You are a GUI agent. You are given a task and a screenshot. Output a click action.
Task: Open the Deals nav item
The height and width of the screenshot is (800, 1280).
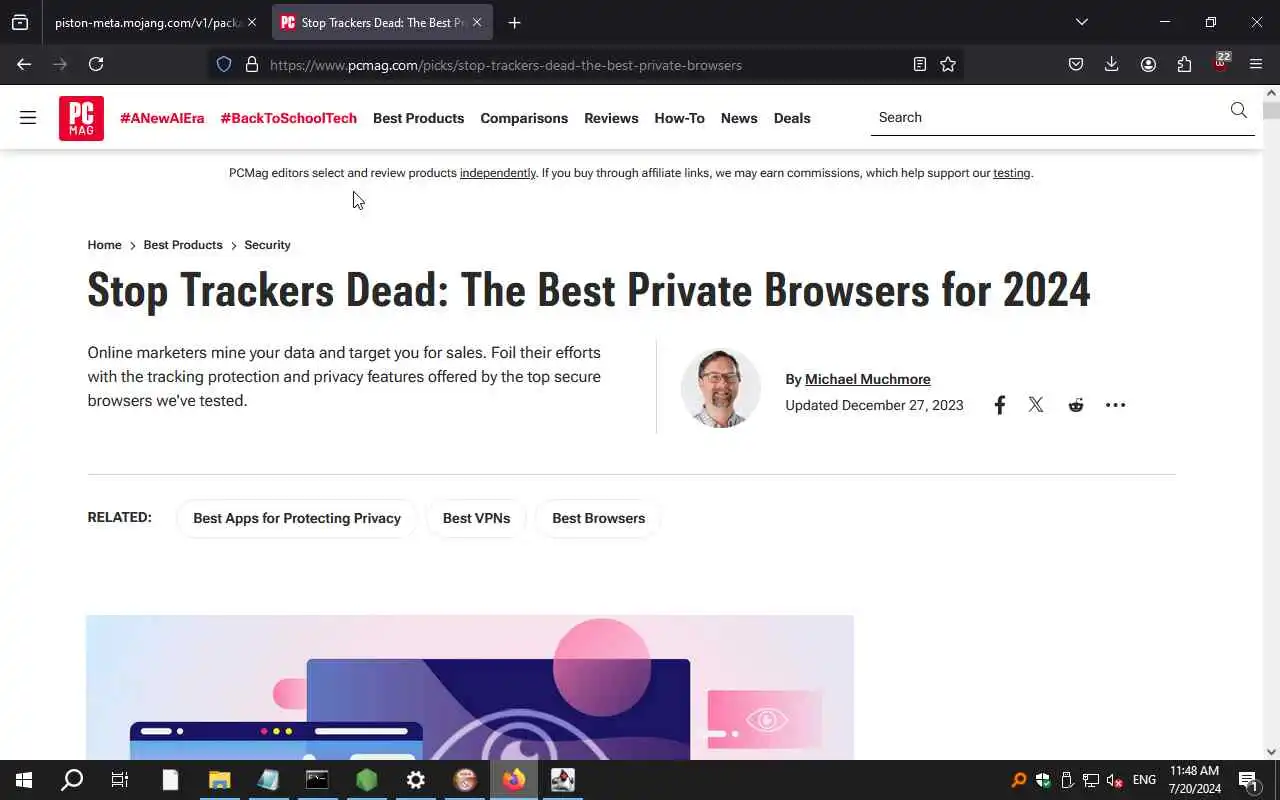pos(792,118)
